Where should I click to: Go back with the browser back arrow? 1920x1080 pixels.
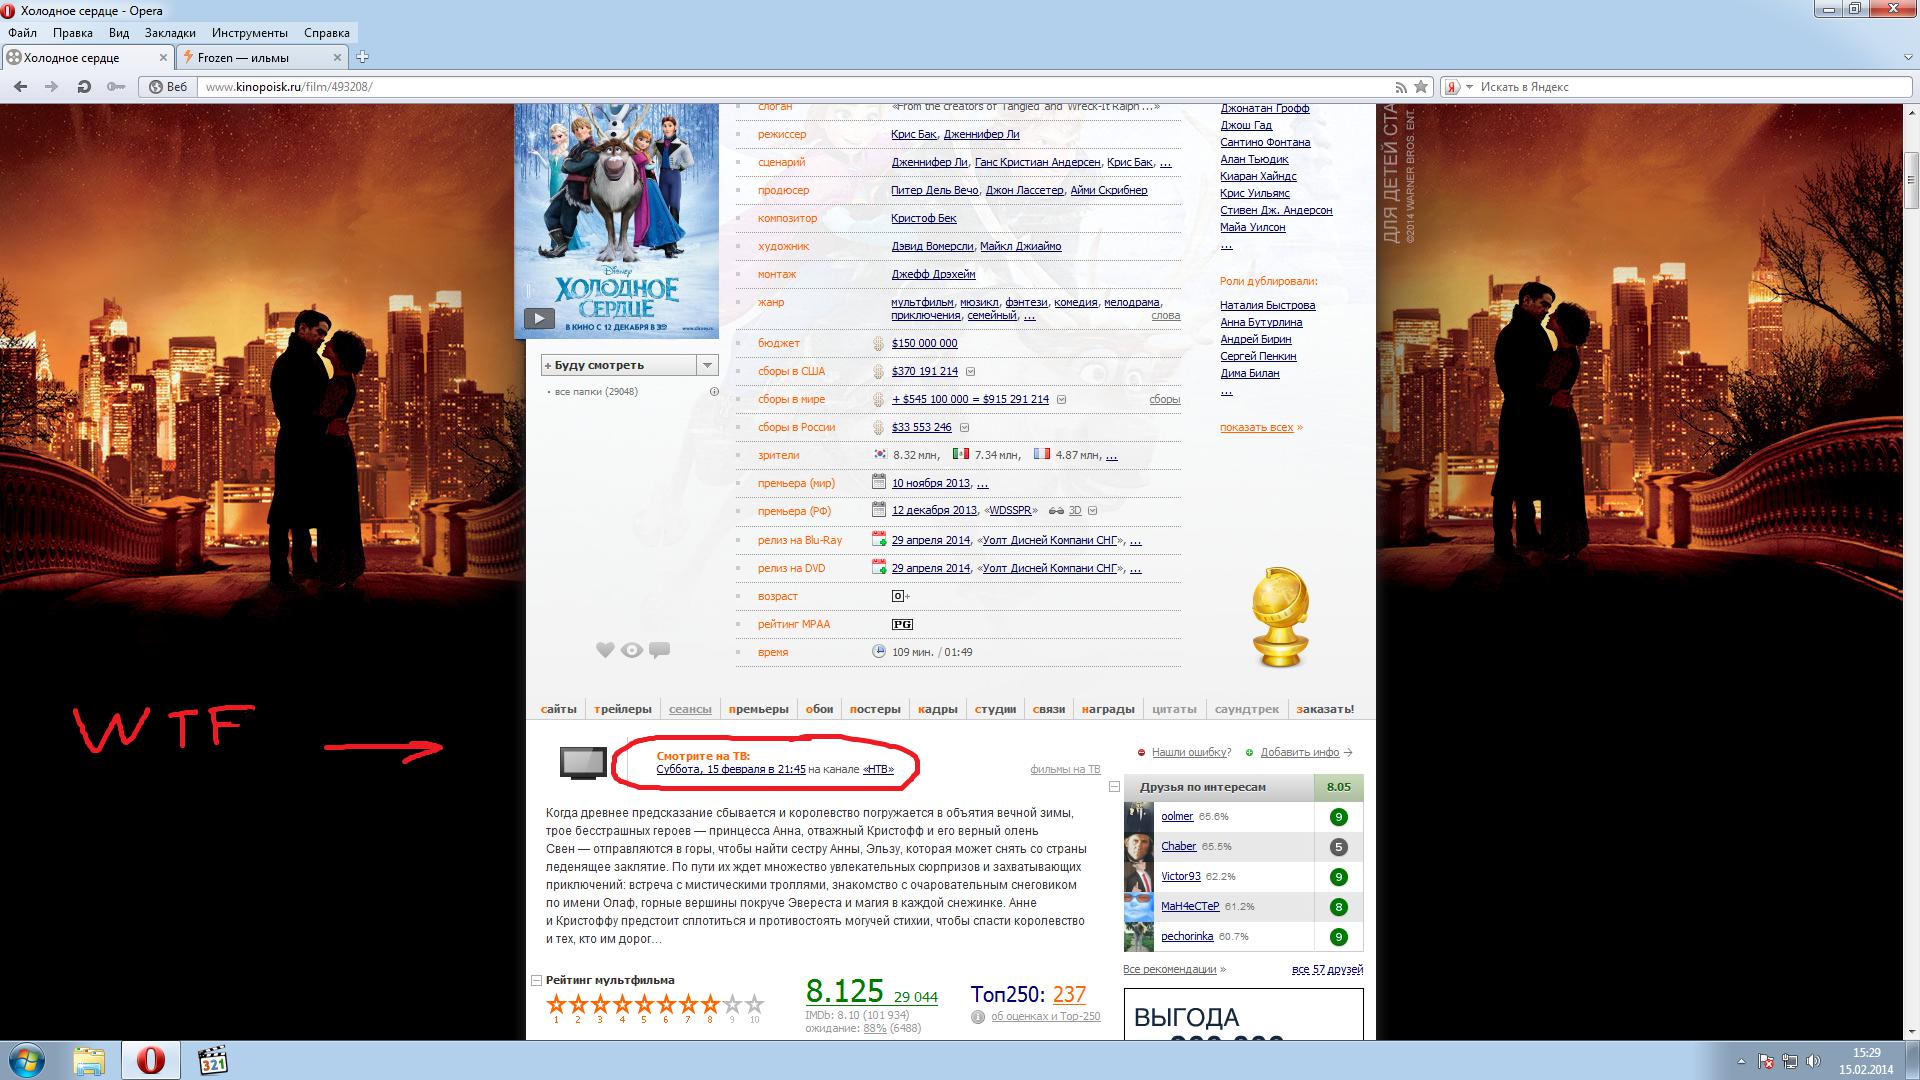click(20, 87)
